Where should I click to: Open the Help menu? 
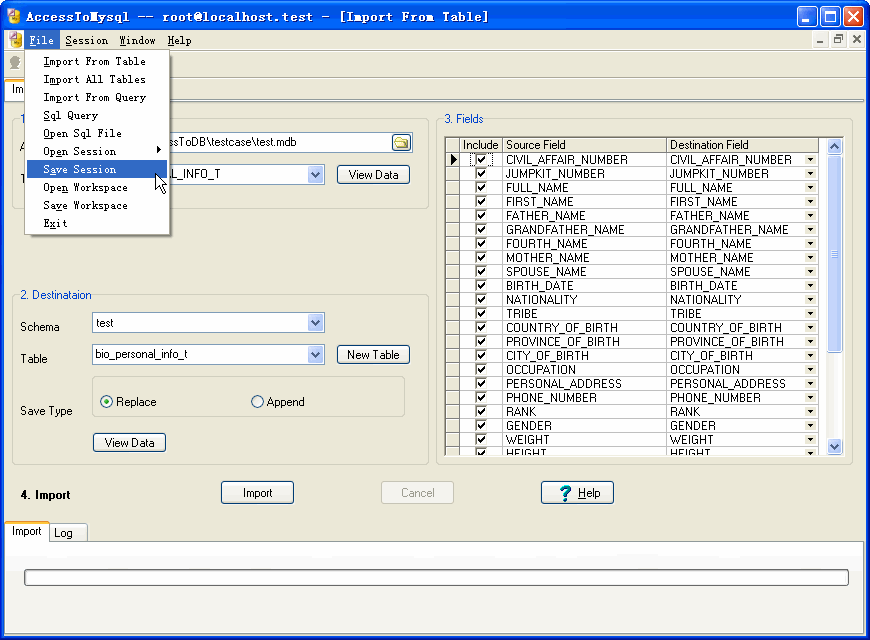[179, 41]
